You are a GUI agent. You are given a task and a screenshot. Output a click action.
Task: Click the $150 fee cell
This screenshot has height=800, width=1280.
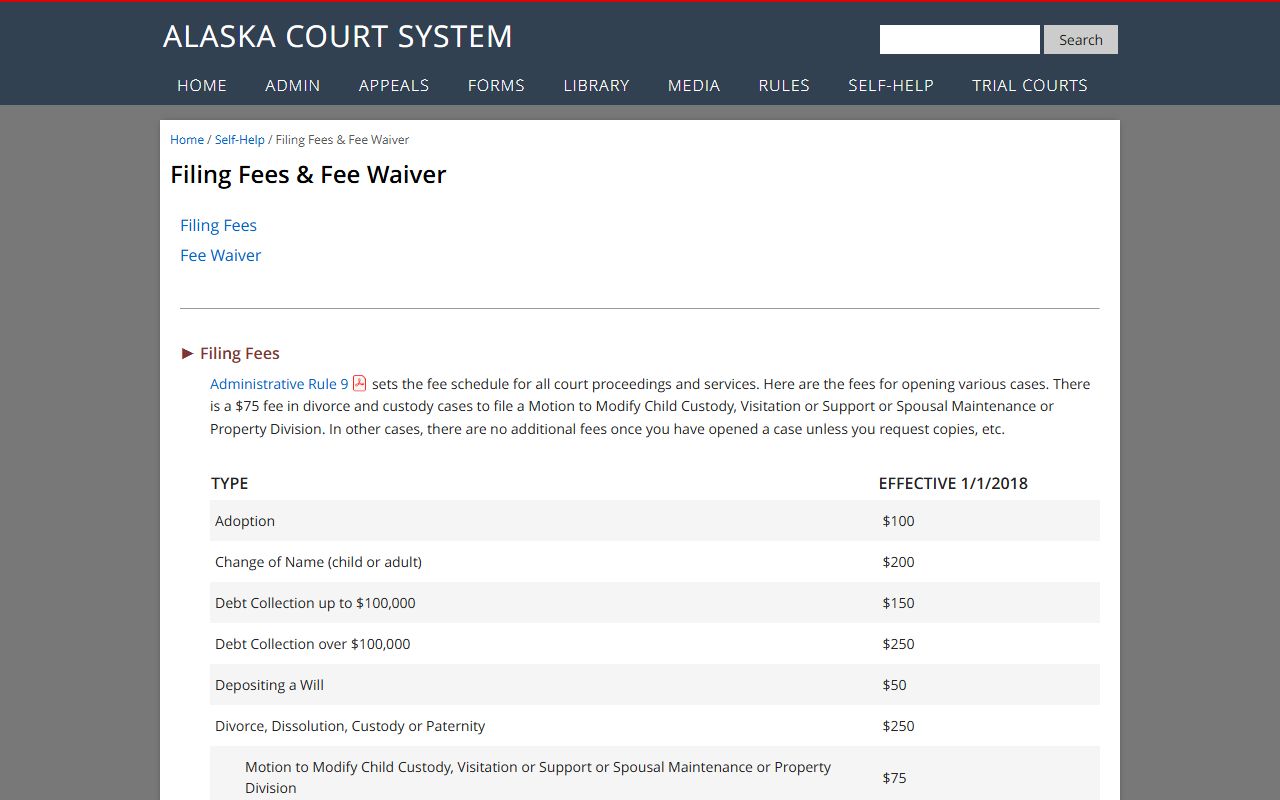pos(899,603)
